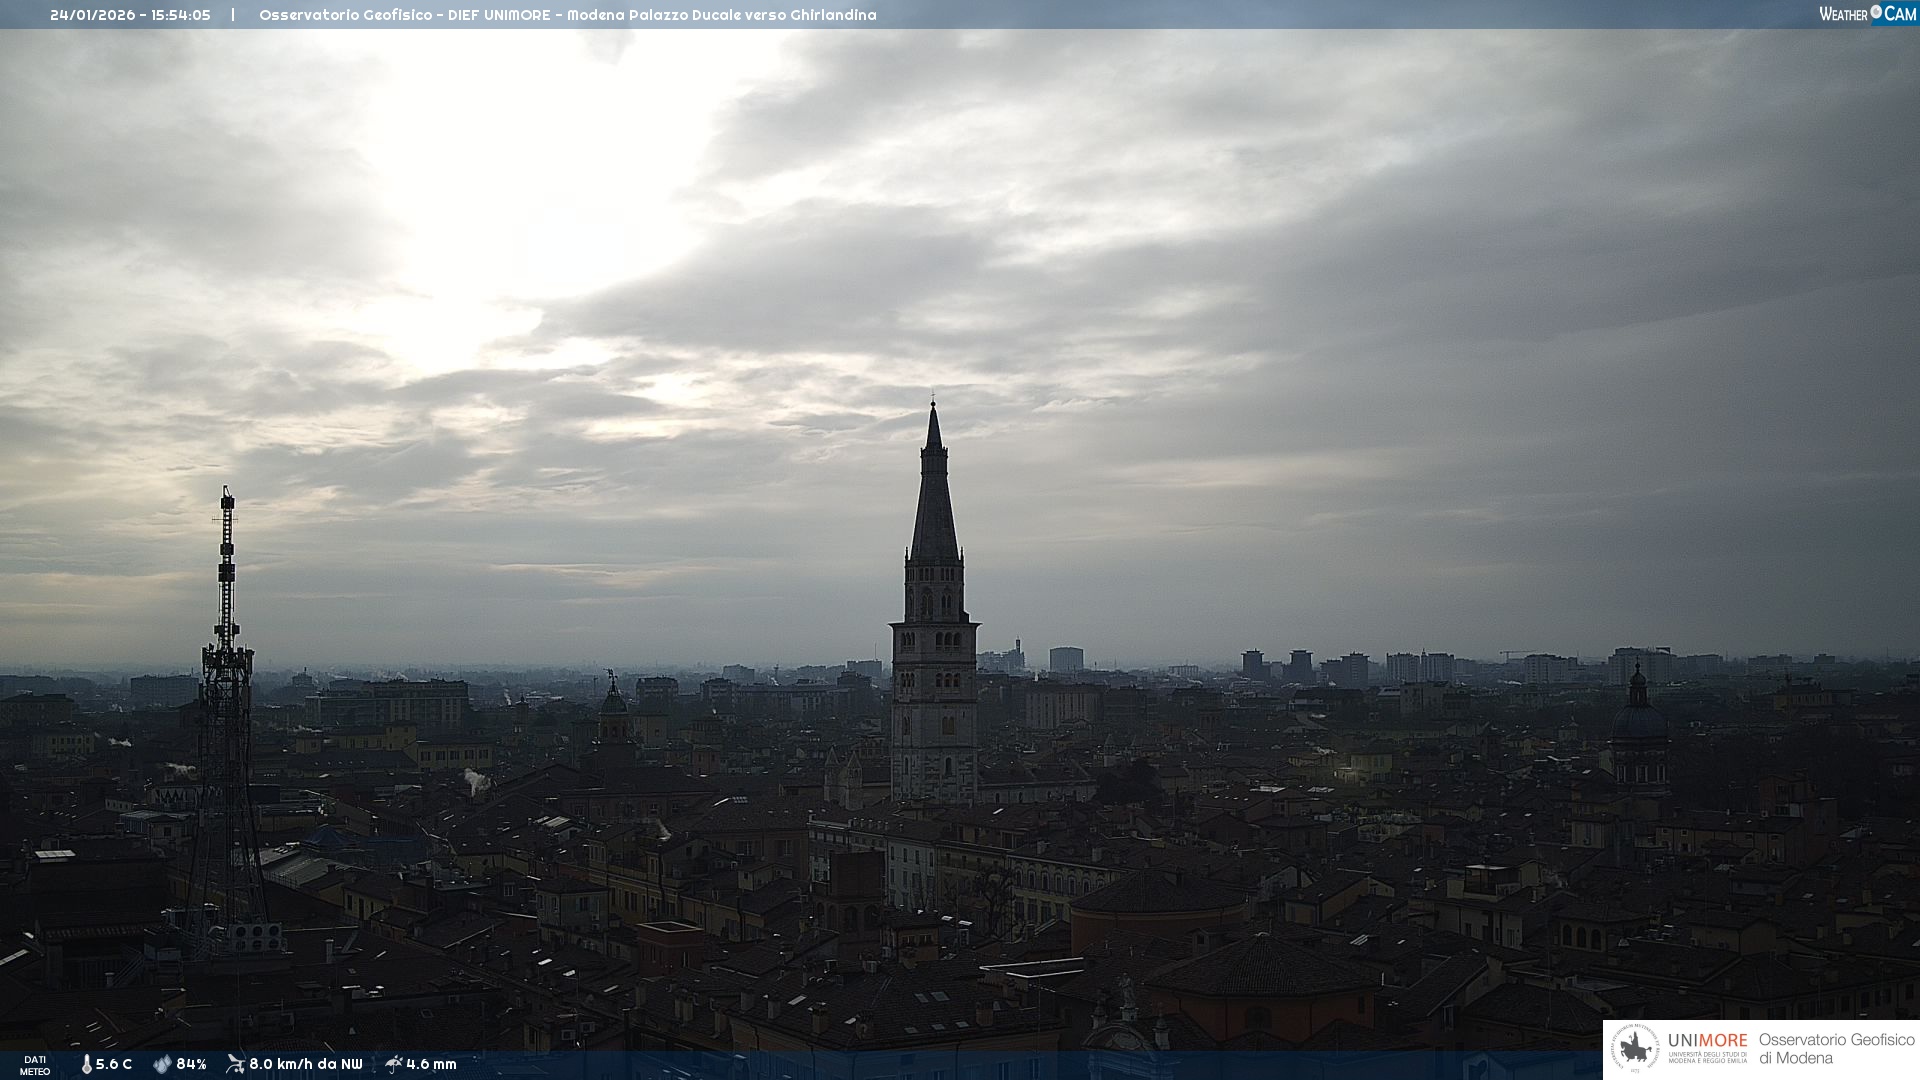Click the humidity water drops icon
Viewport: 1920px width, 1080px height.
pos(162,1064)
